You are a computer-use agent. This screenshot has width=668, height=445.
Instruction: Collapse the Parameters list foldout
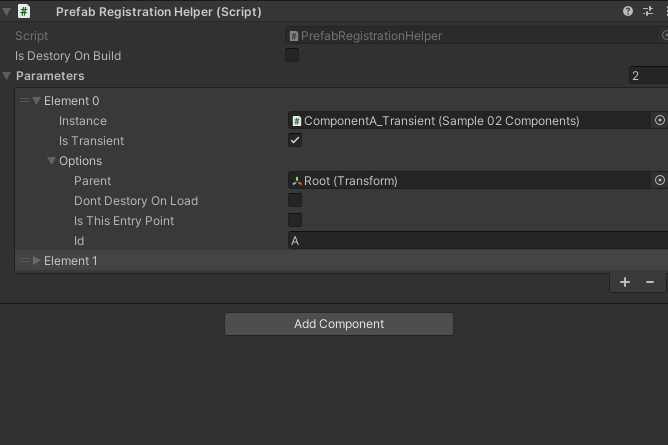(6, 76)
